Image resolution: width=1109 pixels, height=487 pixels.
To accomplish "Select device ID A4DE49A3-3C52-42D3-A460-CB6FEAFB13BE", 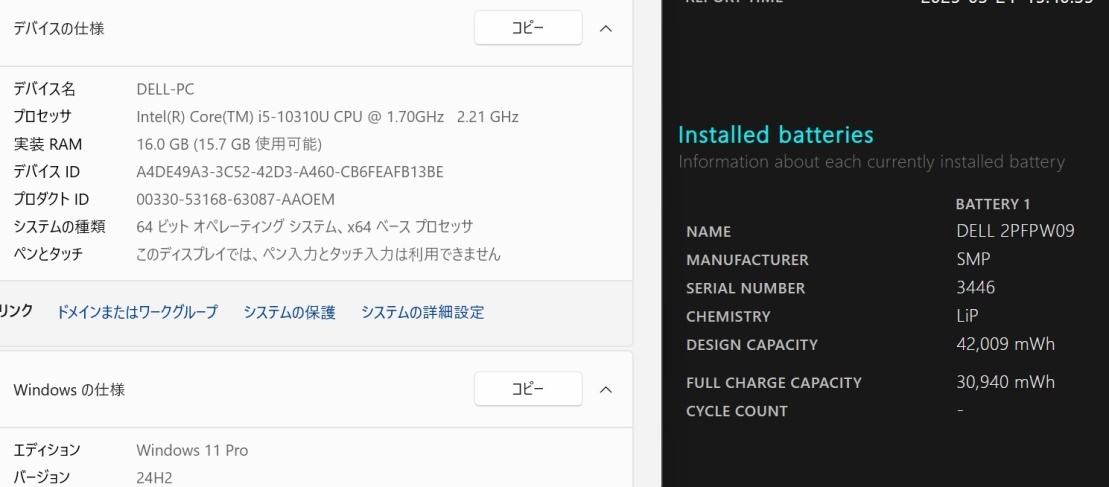I will click(290, 172).
